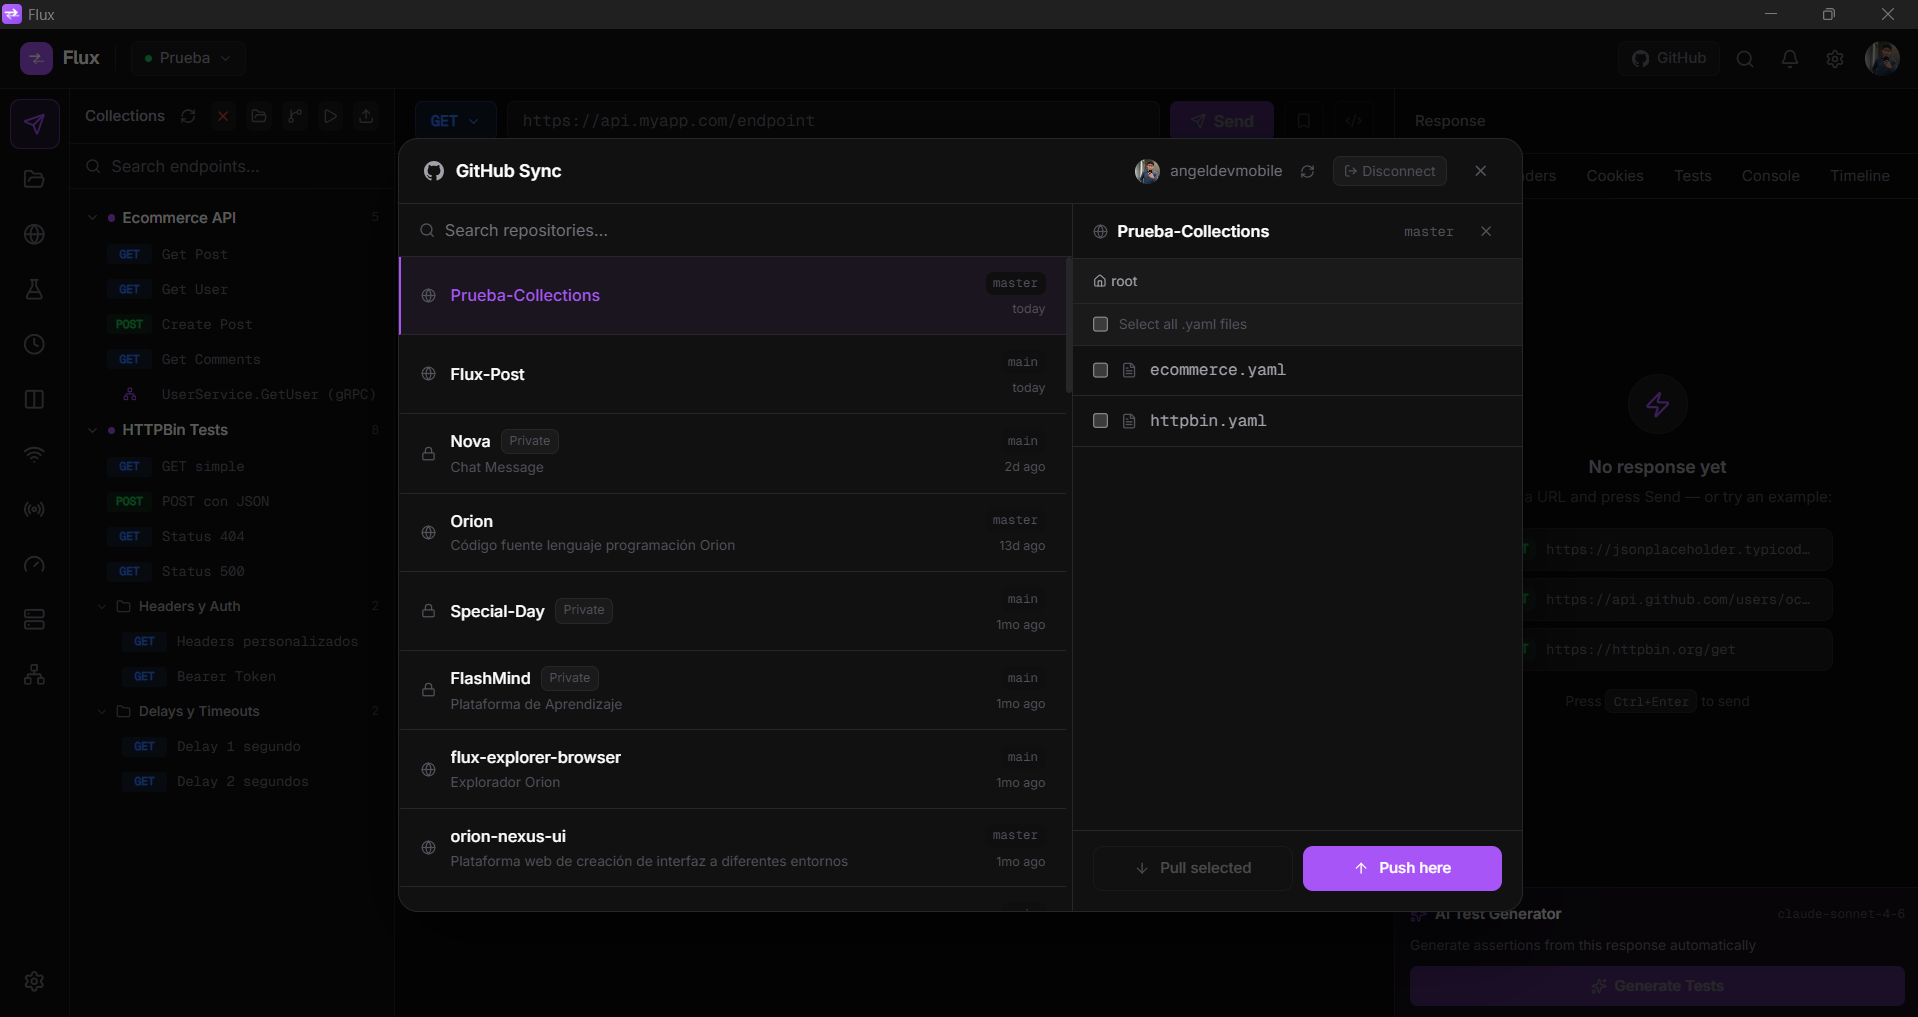Viewport: 1918px width, 1017px height.
Task: Open the wifi icon in left sidebar
Action: tap(34, 454)
